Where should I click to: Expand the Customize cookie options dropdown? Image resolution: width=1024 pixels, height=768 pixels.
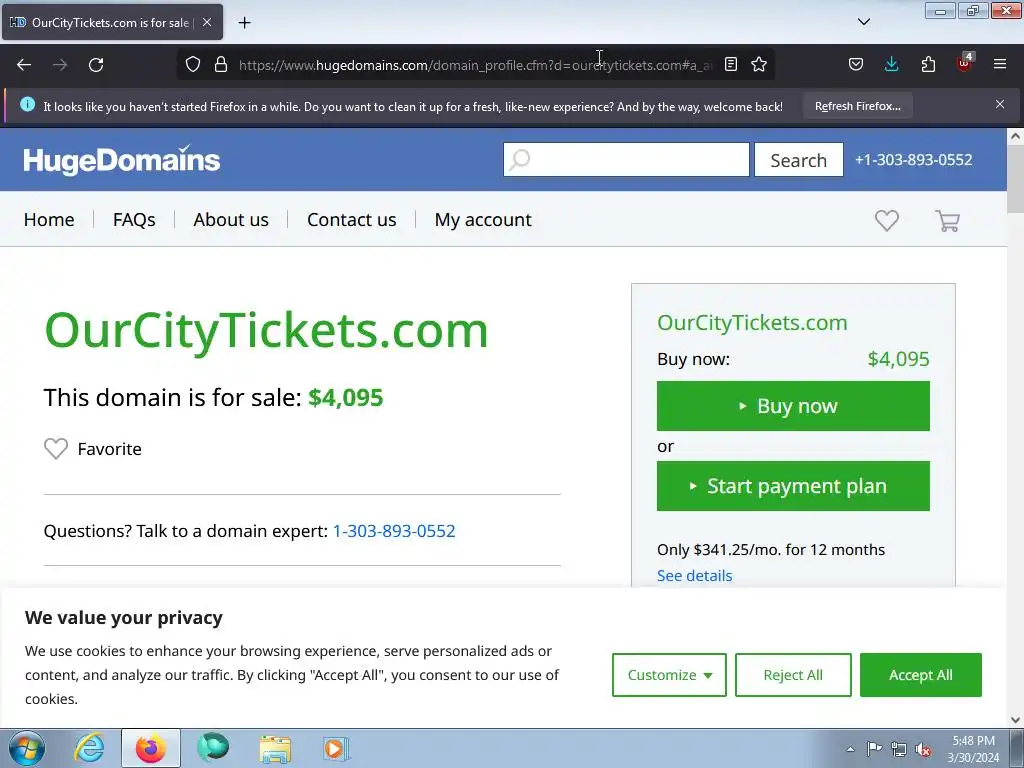pos(669,675)
